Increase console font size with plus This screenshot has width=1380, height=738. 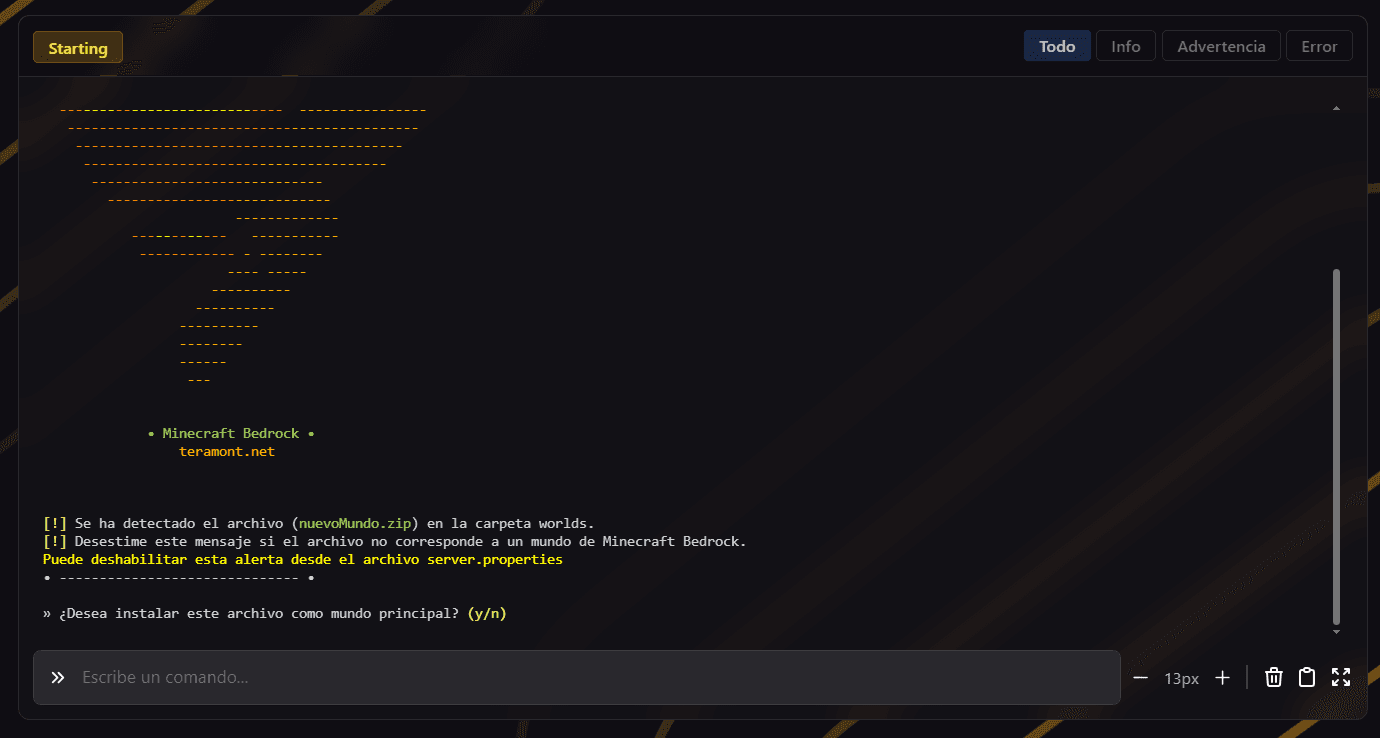click(x=1222, y=678)
